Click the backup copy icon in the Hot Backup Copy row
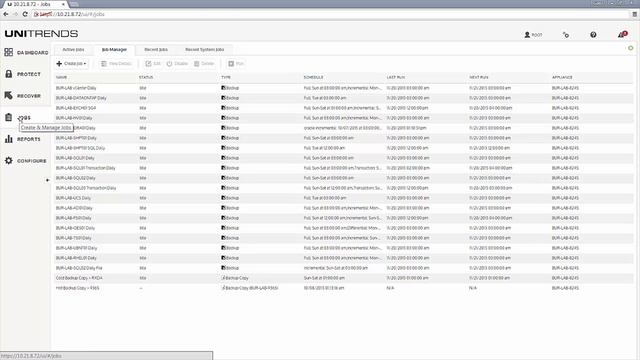The image size is (640, 360). 223,288
